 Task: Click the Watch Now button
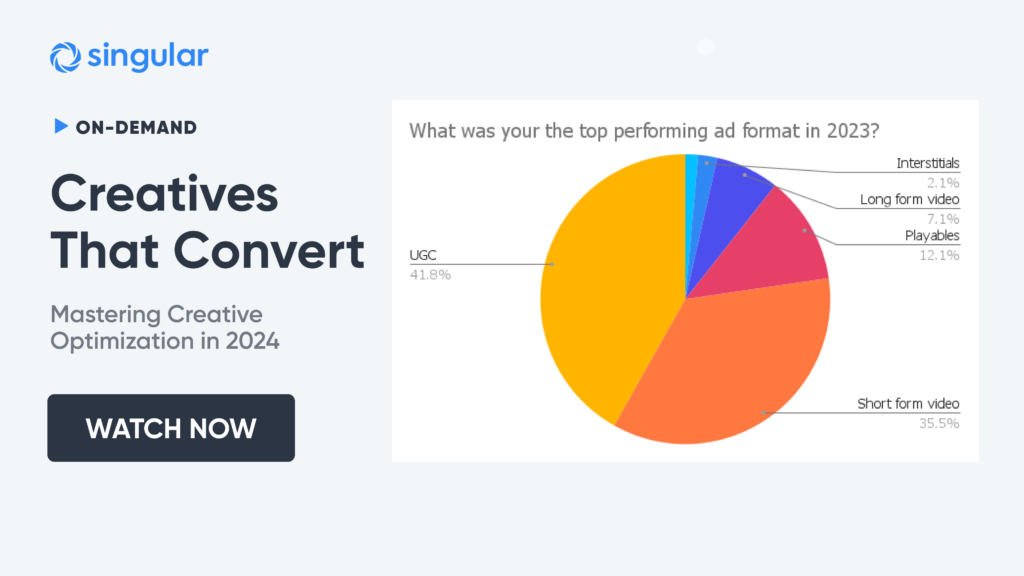pyautogui.click(x=171, y=428)
